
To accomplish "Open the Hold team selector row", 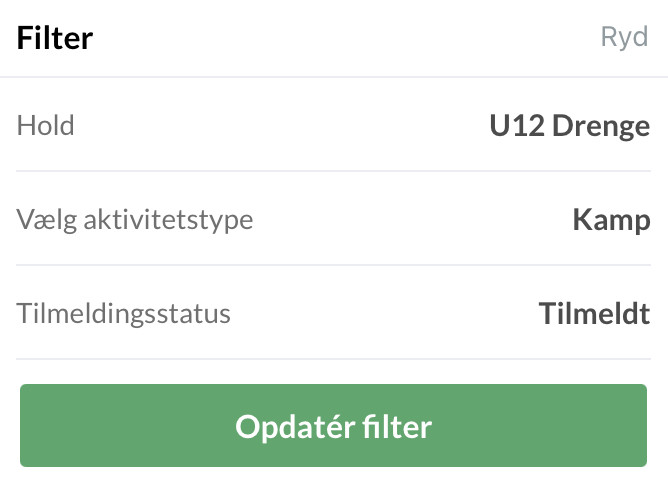I will click(x=334, y=126).
